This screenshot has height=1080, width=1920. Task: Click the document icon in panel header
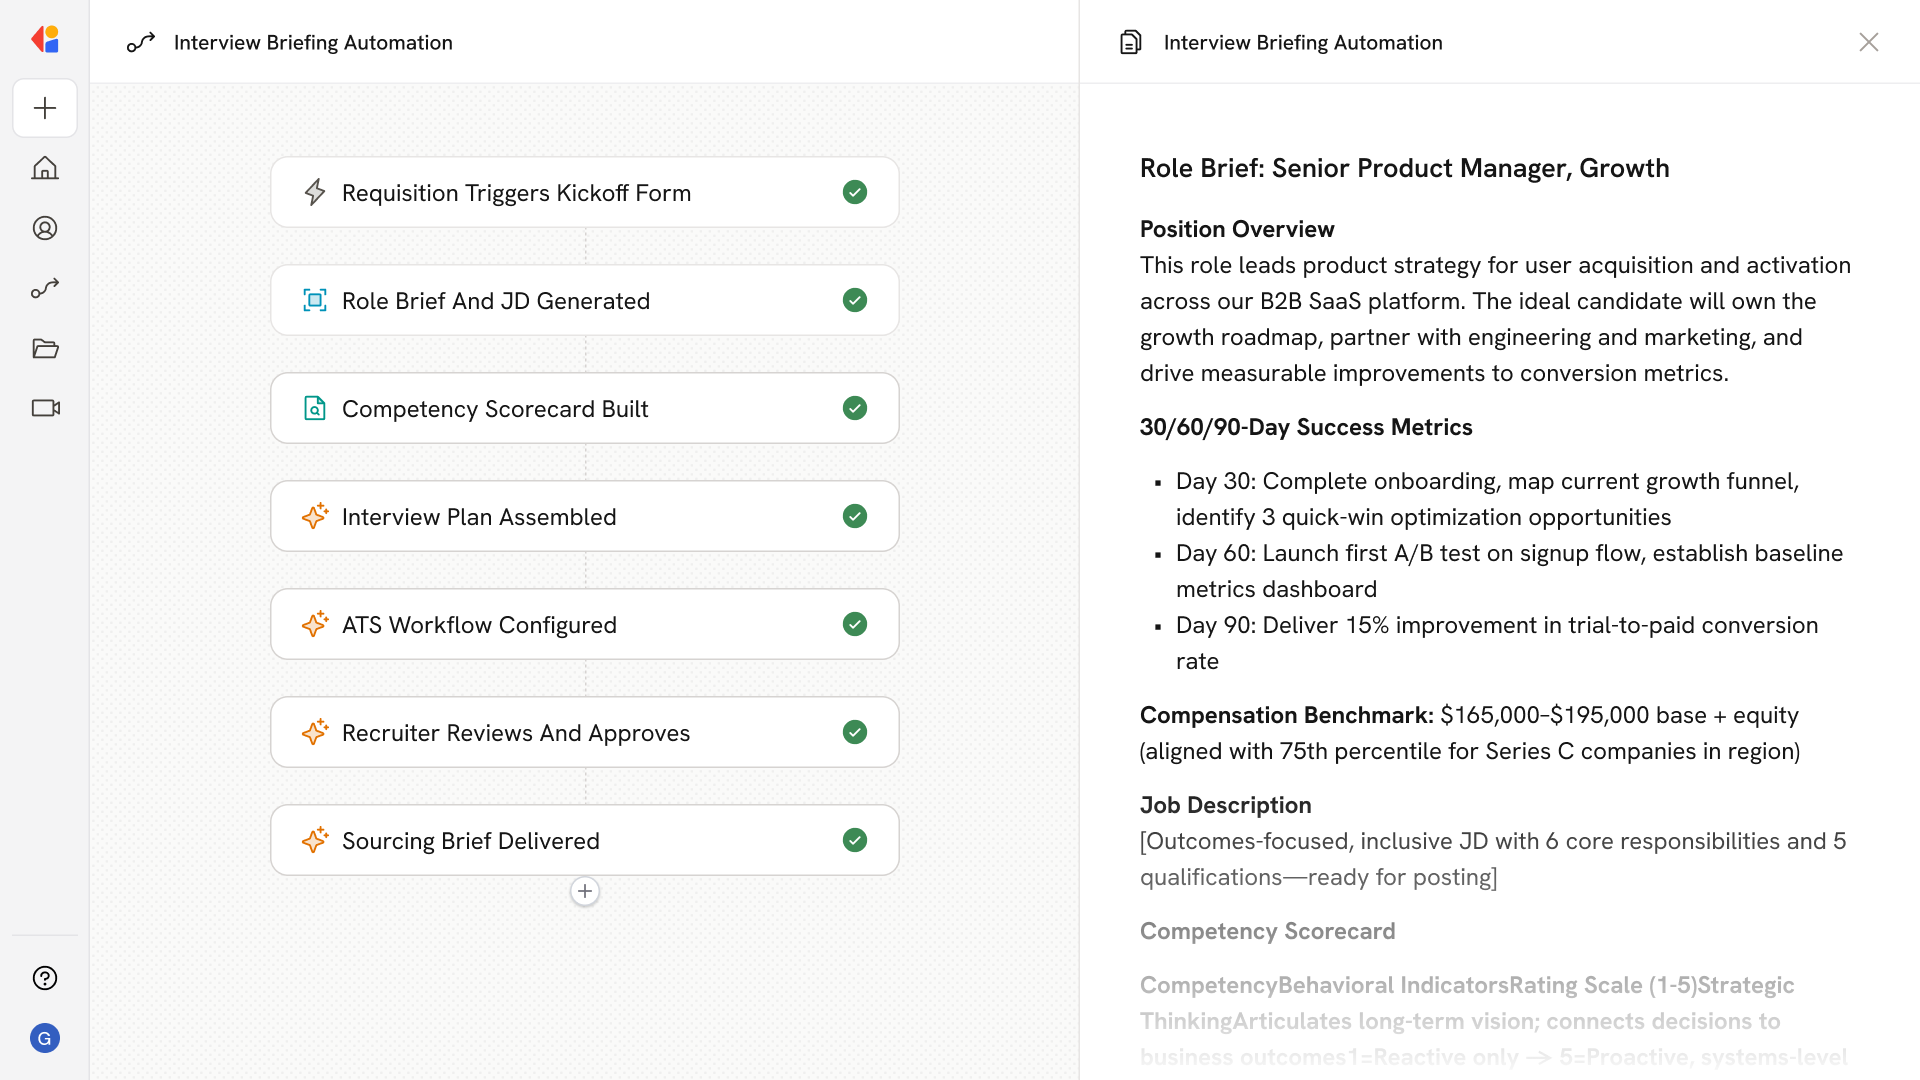click(x=1130, y=42)
